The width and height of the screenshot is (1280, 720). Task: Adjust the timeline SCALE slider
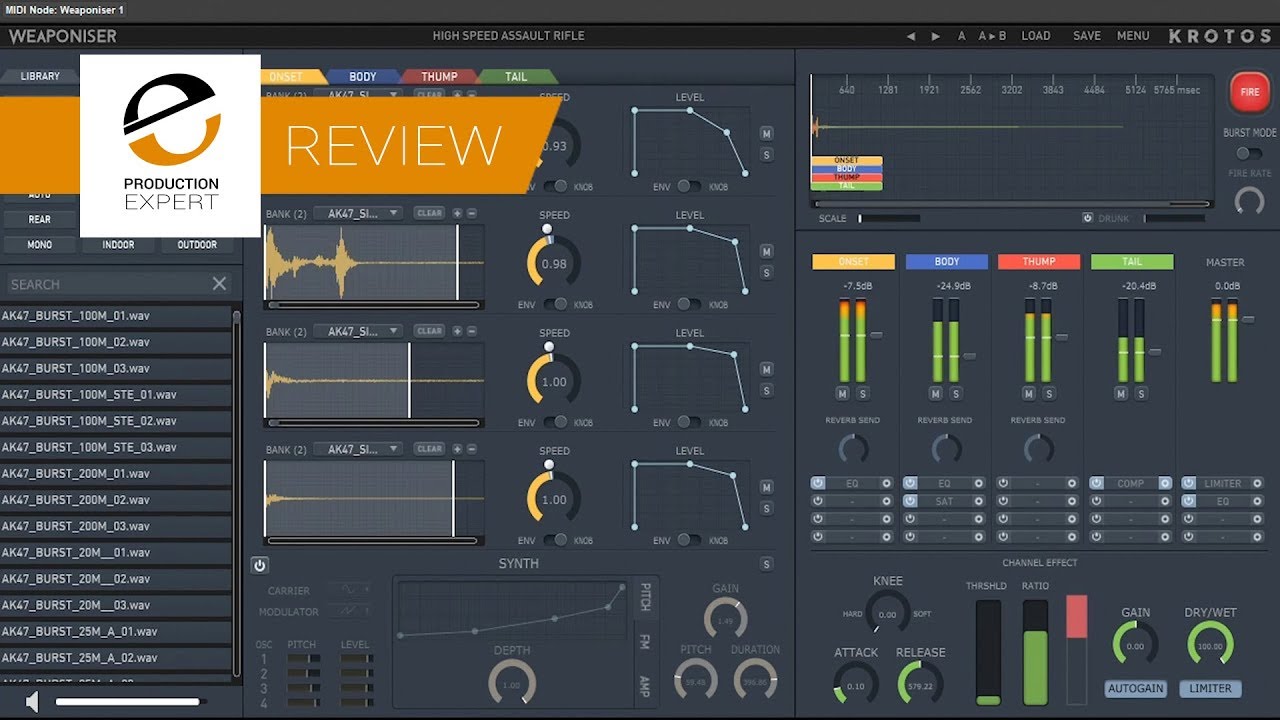[x=888, y=218]
